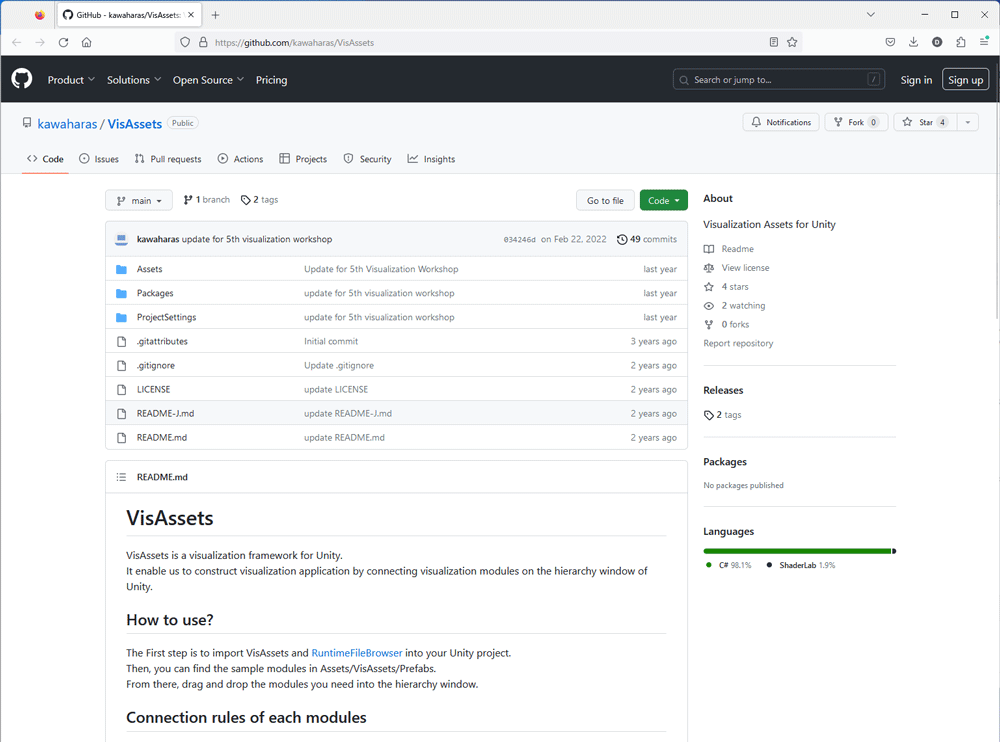
Task: Open the Firefox downloads icon
Action: tap(913, 43)
